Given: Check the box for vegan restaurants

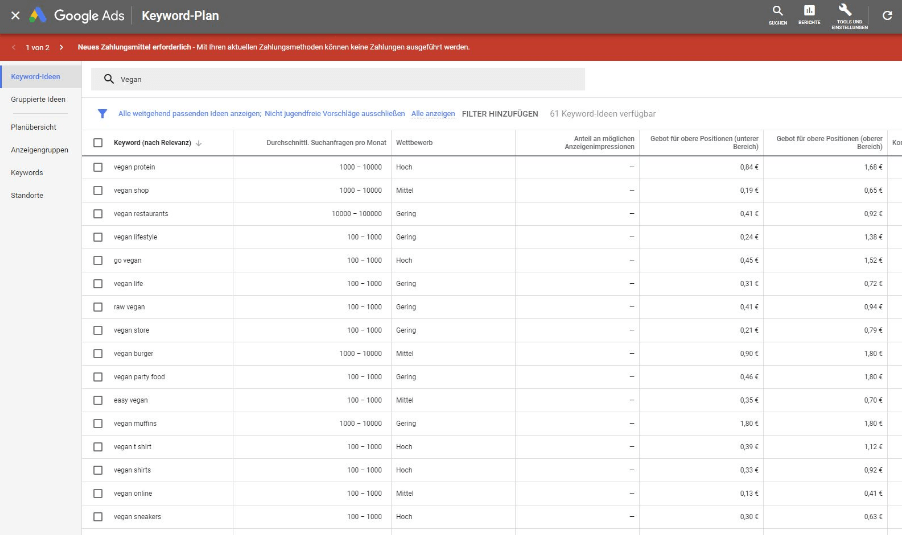Looking at the screenshot, I should [x=98, y=213].
